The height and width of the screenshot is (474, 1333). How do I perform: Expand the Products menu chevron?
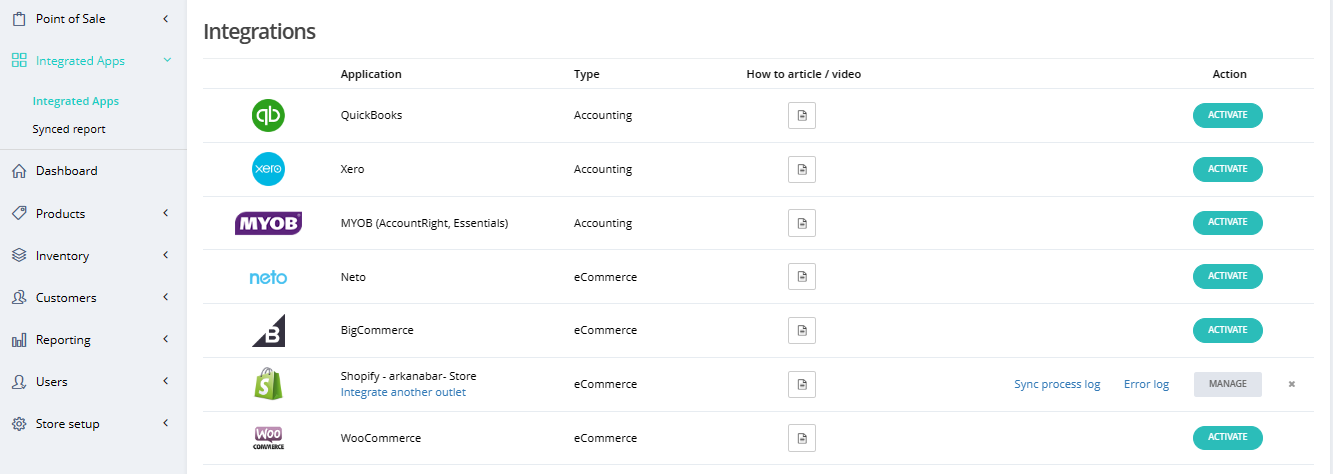pos(165,213)
